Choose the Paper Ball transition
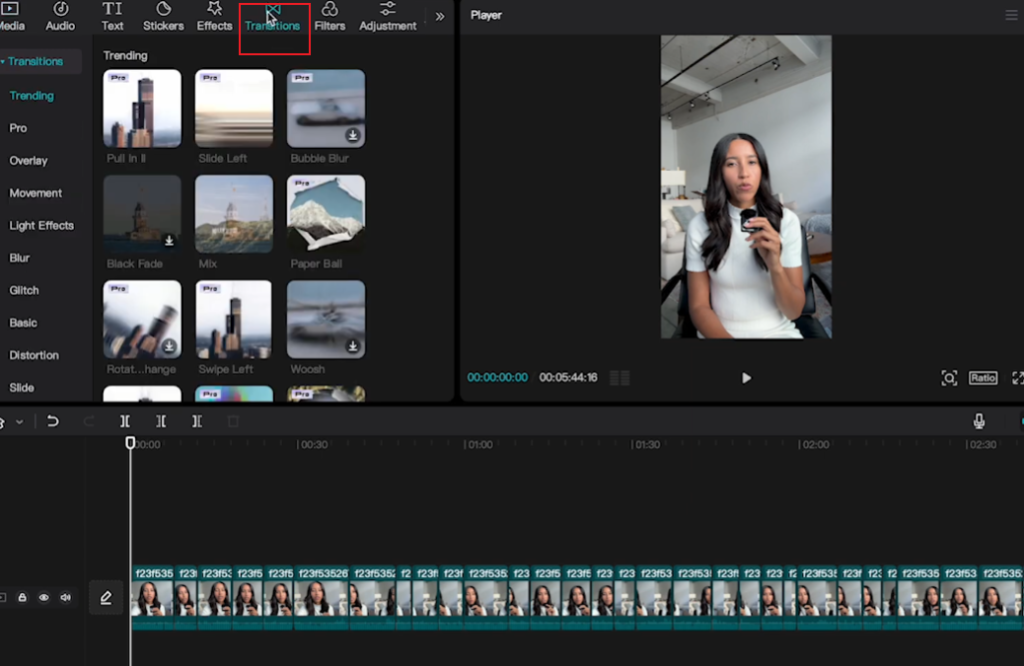Screen dimensions: 1024x666 [326, 214]
